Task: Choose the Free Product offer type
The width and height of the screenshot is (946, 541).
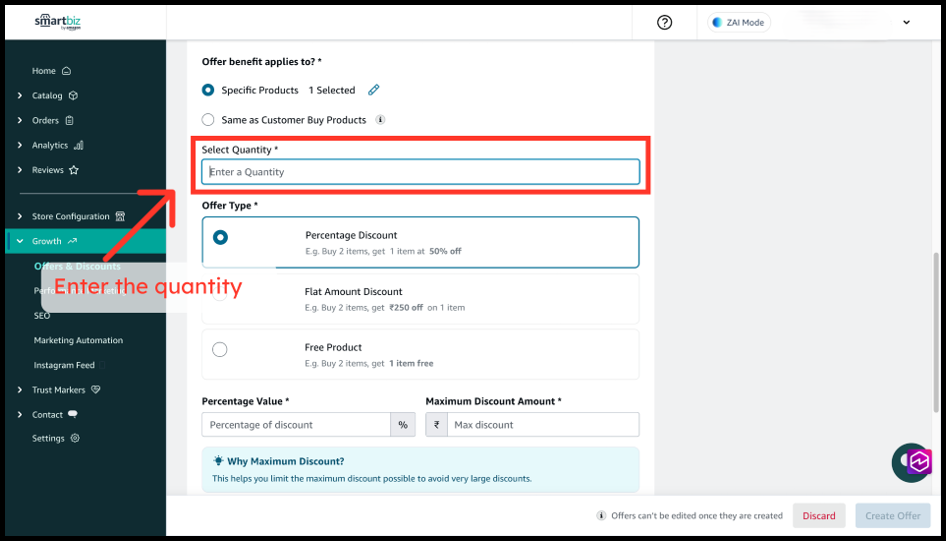Action: 220,349
